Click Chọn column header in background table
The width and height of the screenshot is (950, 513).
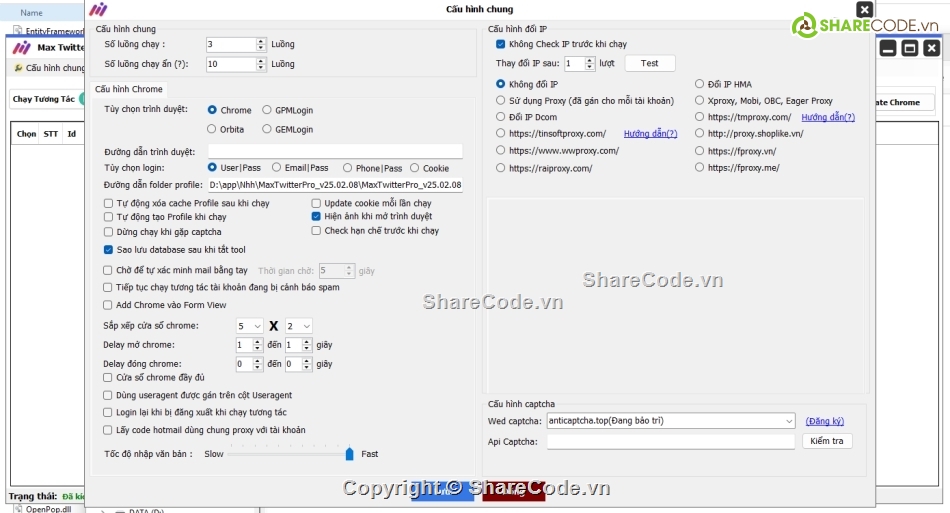(x=26, y=134)
